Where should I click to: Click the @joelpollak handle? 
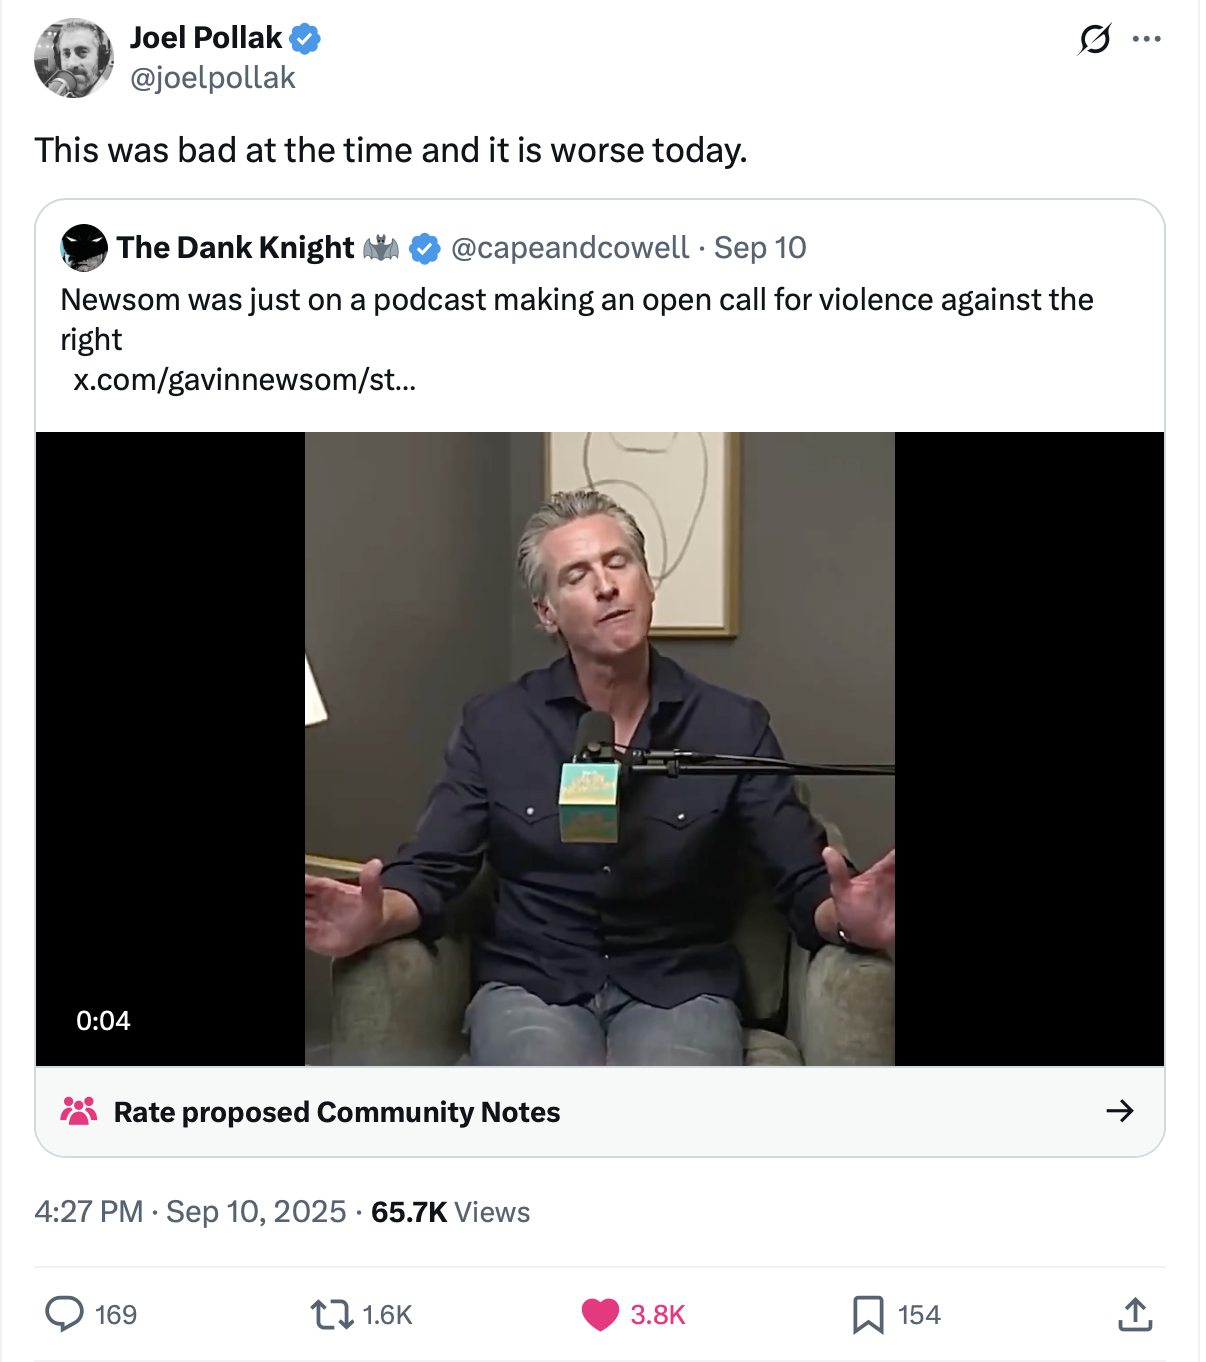[x=213, y=78]
